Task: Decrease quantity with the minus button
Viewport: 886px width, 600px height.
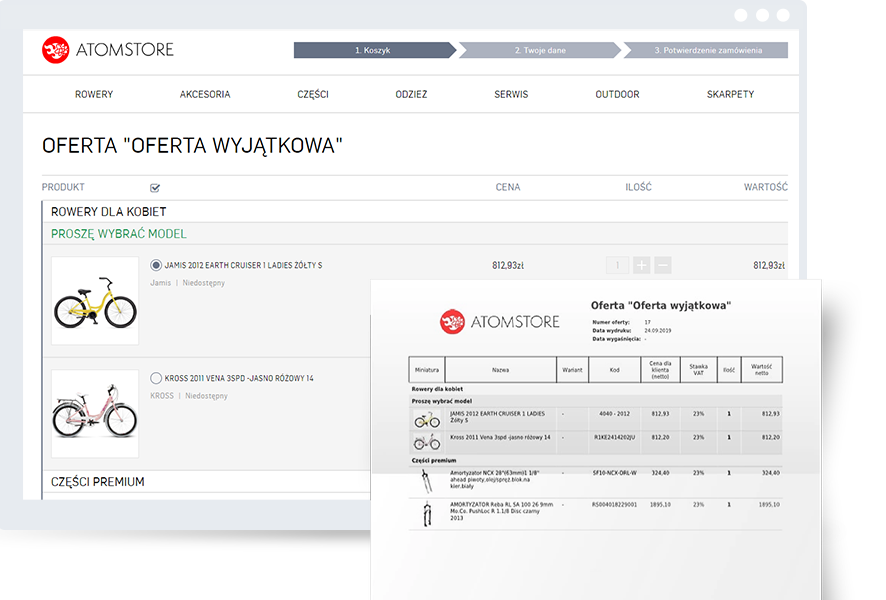Action: tap(662, 266)
